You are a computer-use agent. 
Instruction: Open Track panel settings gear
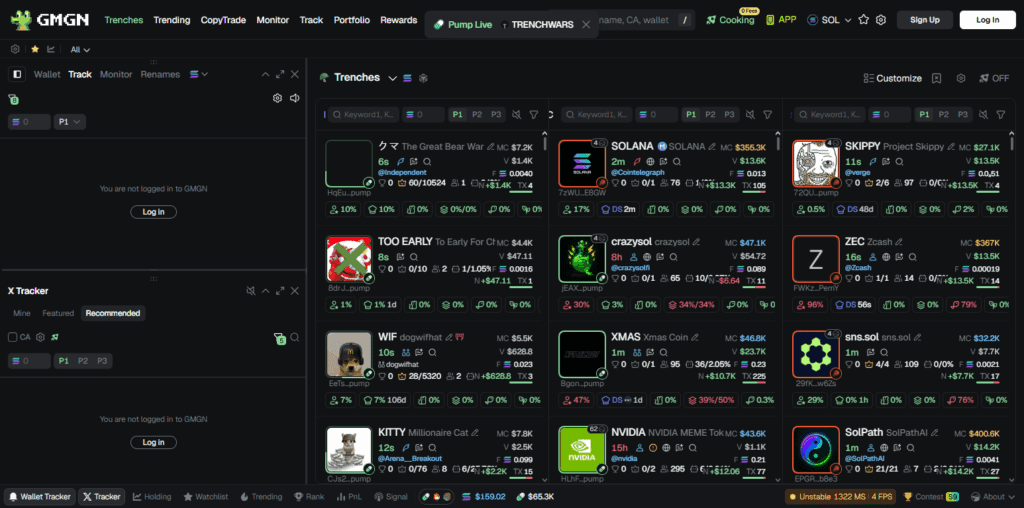[277, 98]
